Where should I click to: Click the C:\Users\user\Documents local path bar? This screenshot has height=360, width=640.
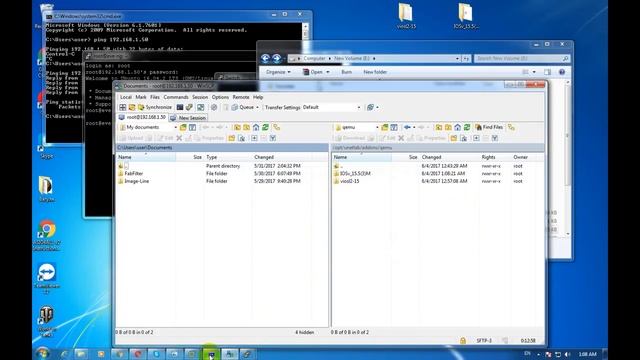pyautogui.click(x=222, y=147)
